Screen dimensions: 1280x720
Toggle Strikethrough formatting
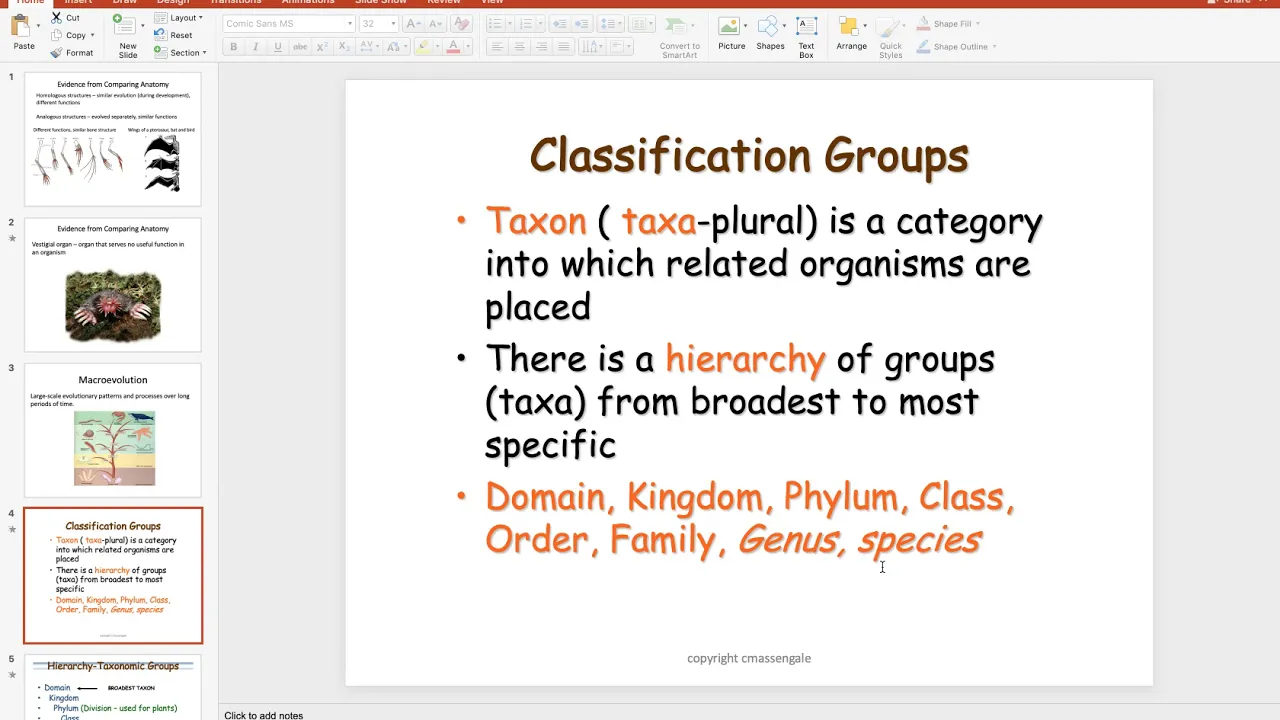[300, 47]
